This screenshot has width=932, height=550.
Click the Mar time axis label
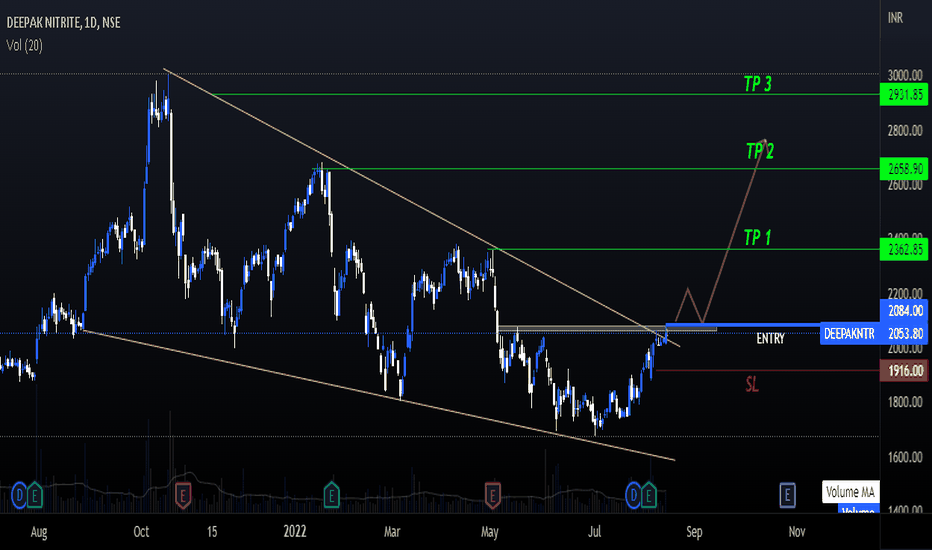(x=392, y=532)
